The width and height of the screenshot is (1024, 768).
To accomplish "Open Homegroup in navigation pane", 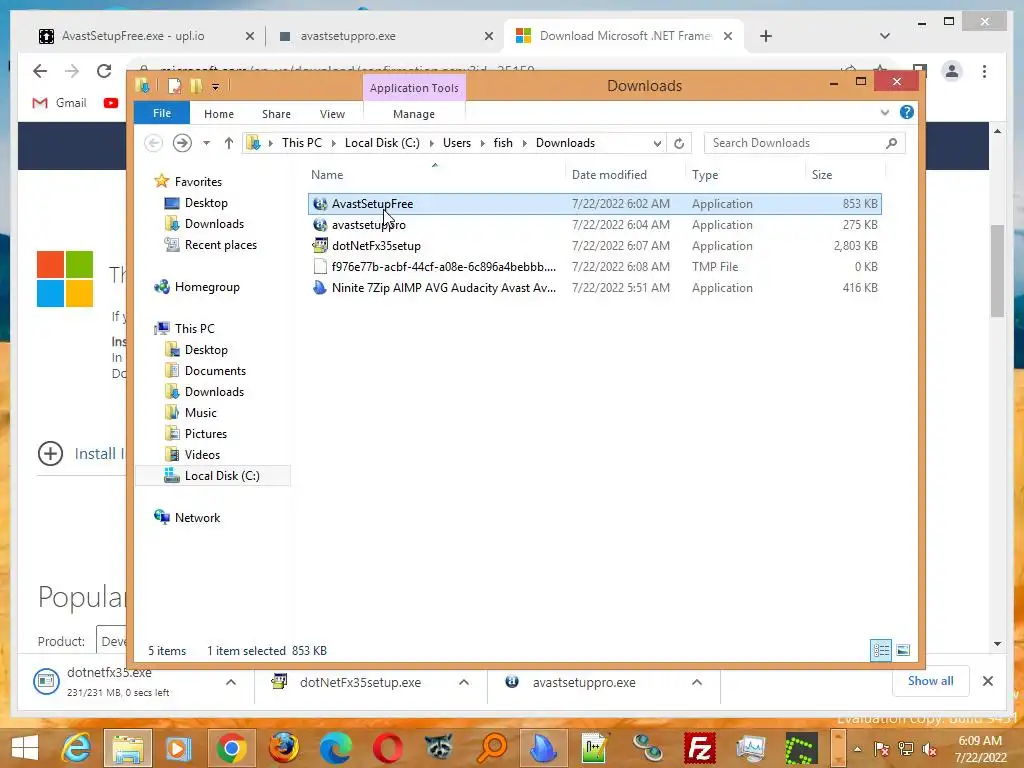I will (x=207, y=287).
